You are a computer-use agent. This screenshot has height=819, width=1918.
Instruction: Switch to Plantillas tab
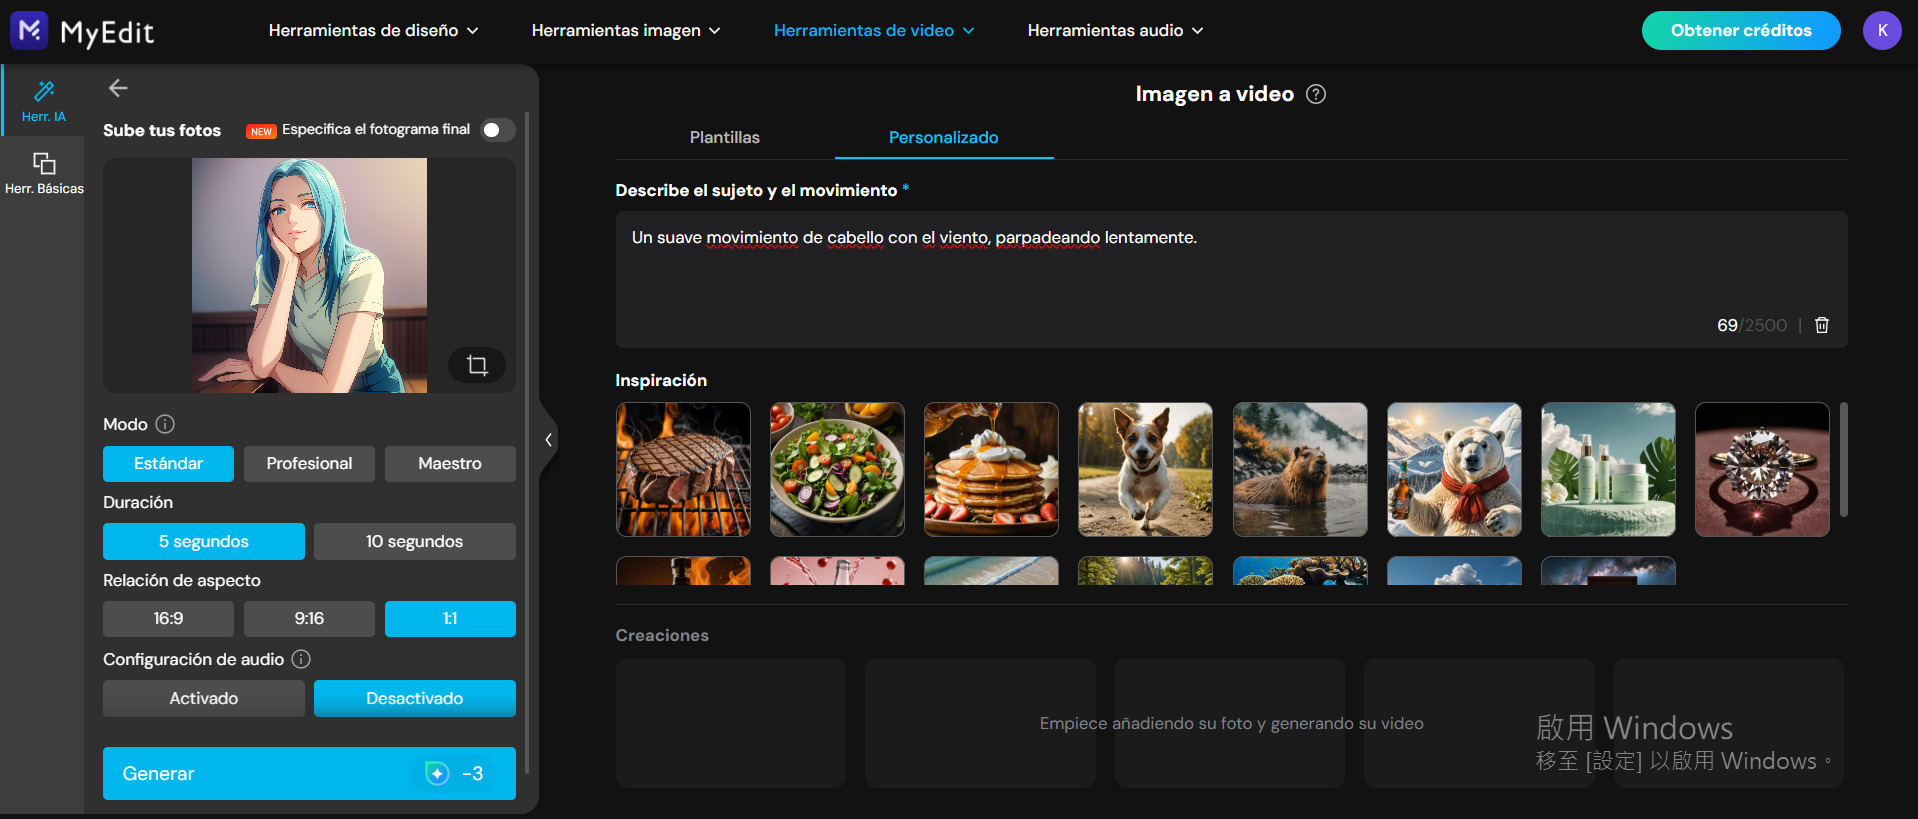tap(725, 138)
